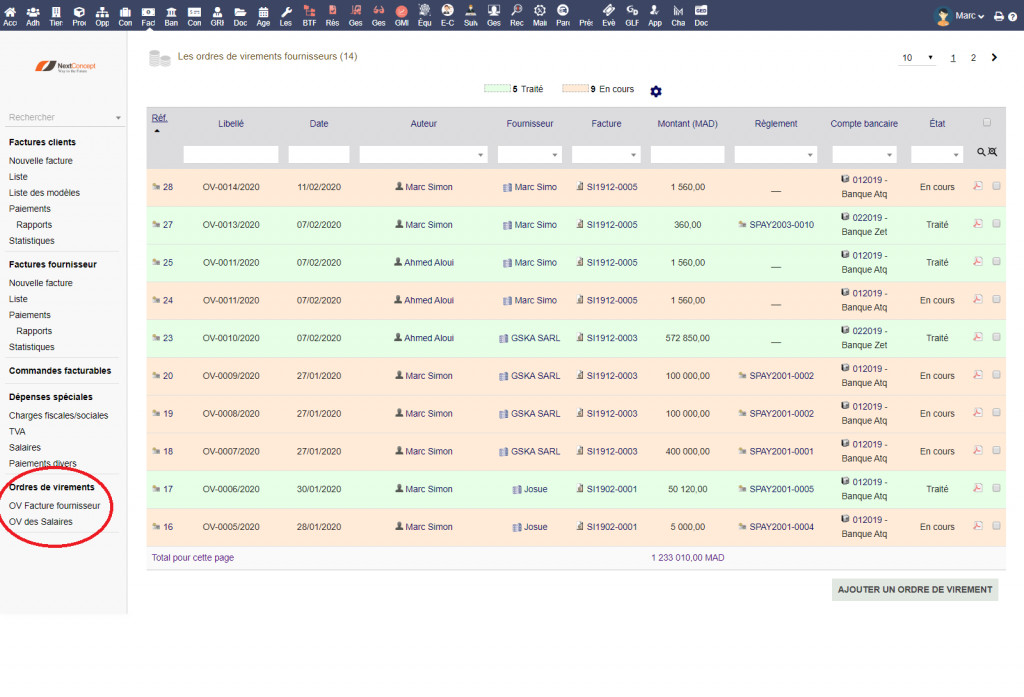Viewport: 1024px width, 697px height.
Task: Select Paiements divers in the sidebar
Action: click(42, 463)
